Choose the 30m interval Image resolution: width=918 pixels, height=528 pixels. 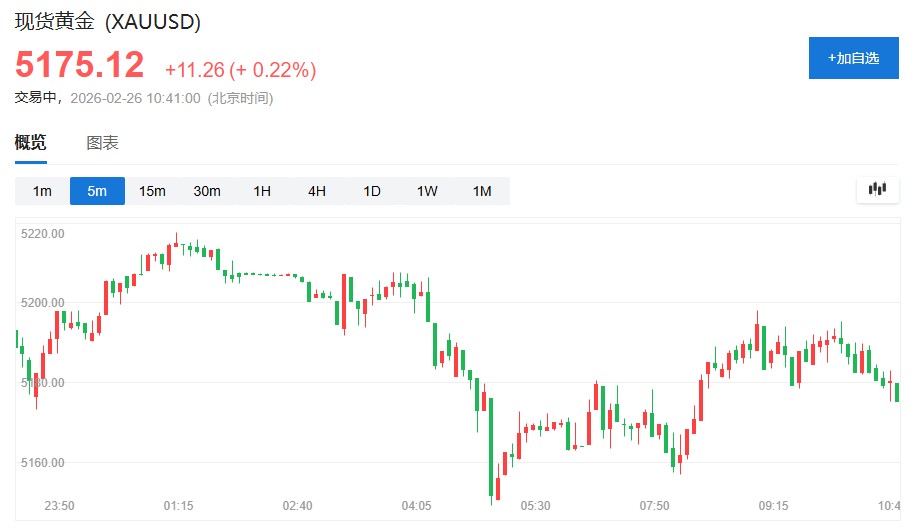click(x=207, y=191)
